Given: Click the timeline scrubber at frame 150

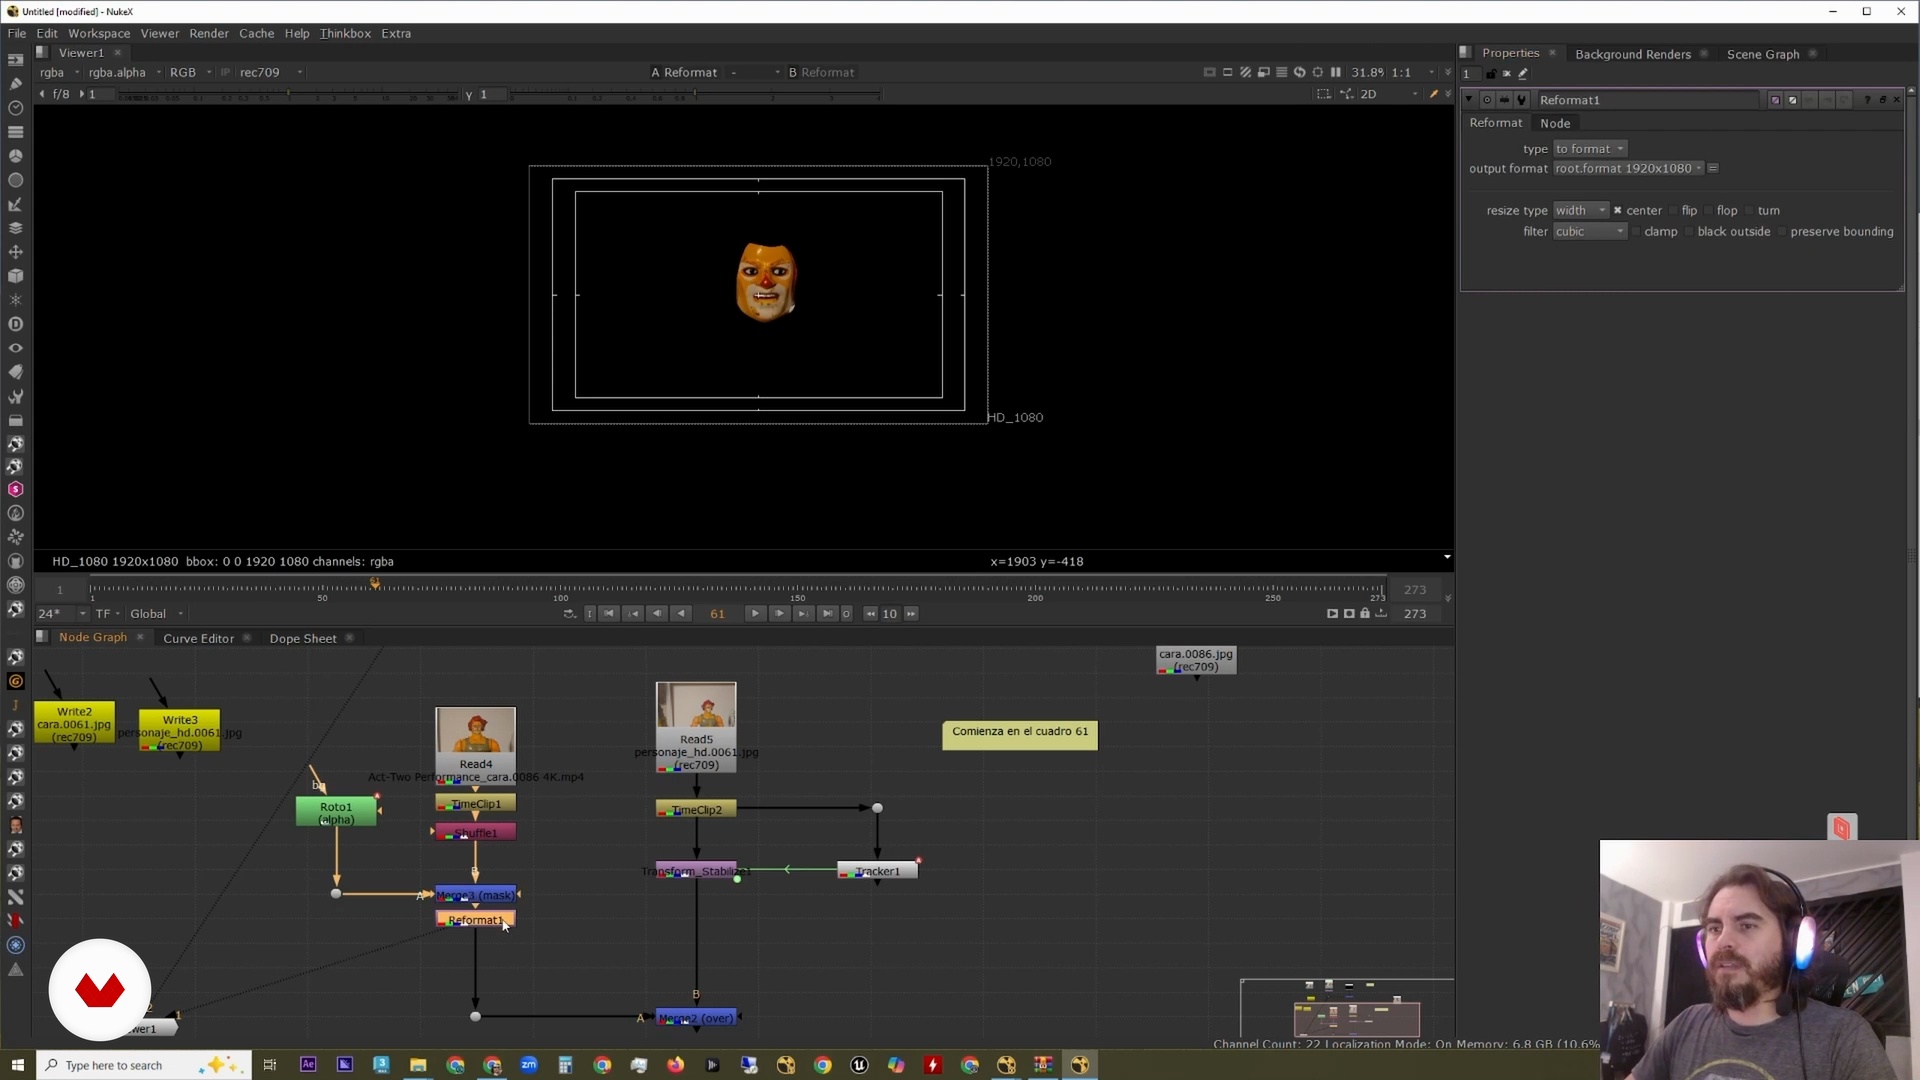Looking at the screenshot, I should (797, 589).
